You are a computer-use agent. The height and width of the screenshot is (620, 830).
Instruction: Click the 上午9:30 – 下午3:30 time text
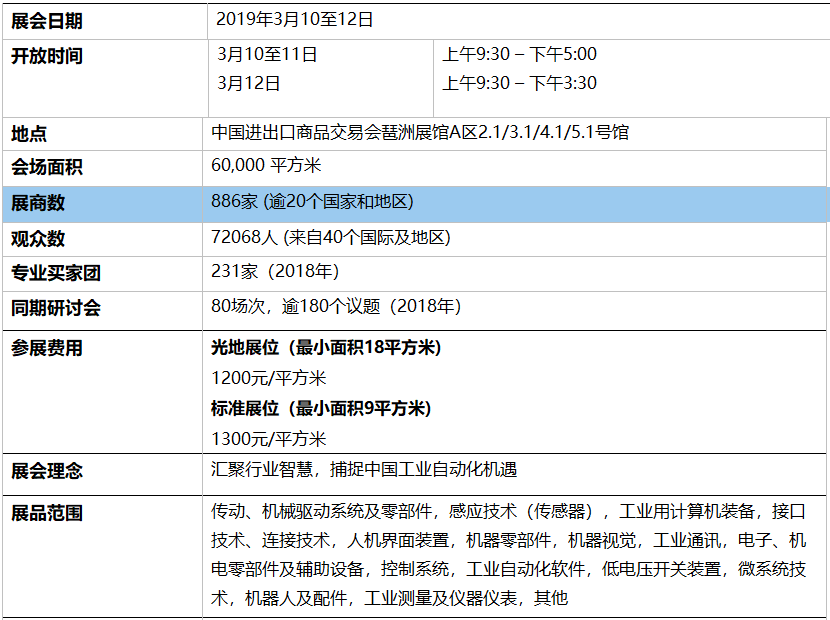coord(519,83)
